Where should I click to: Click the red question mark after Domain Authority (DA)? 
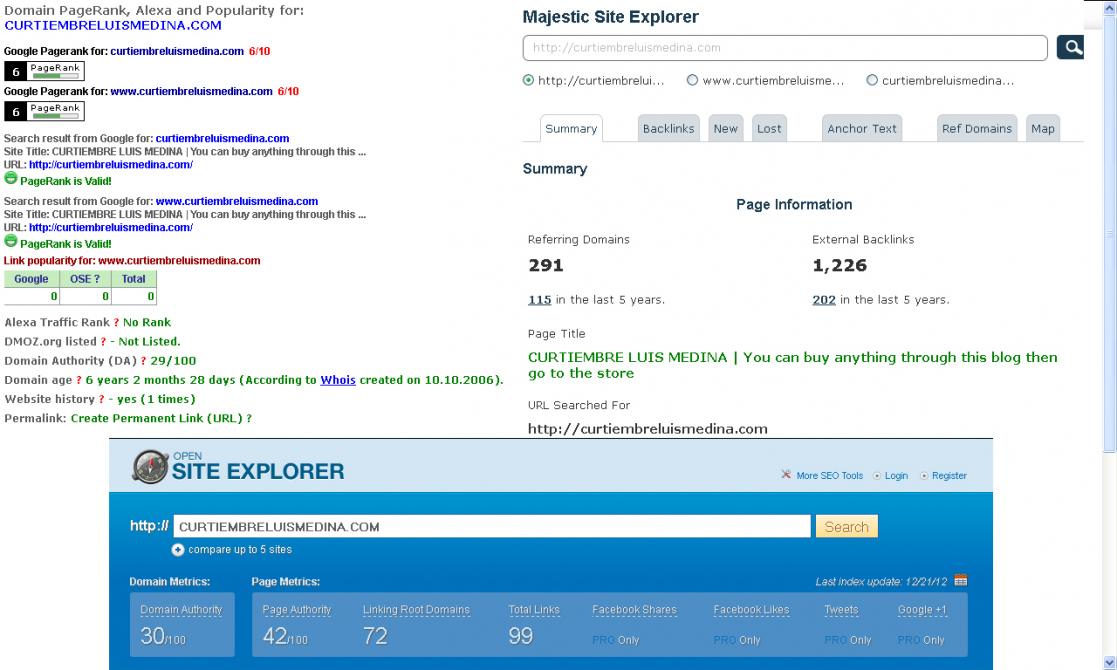143,361
